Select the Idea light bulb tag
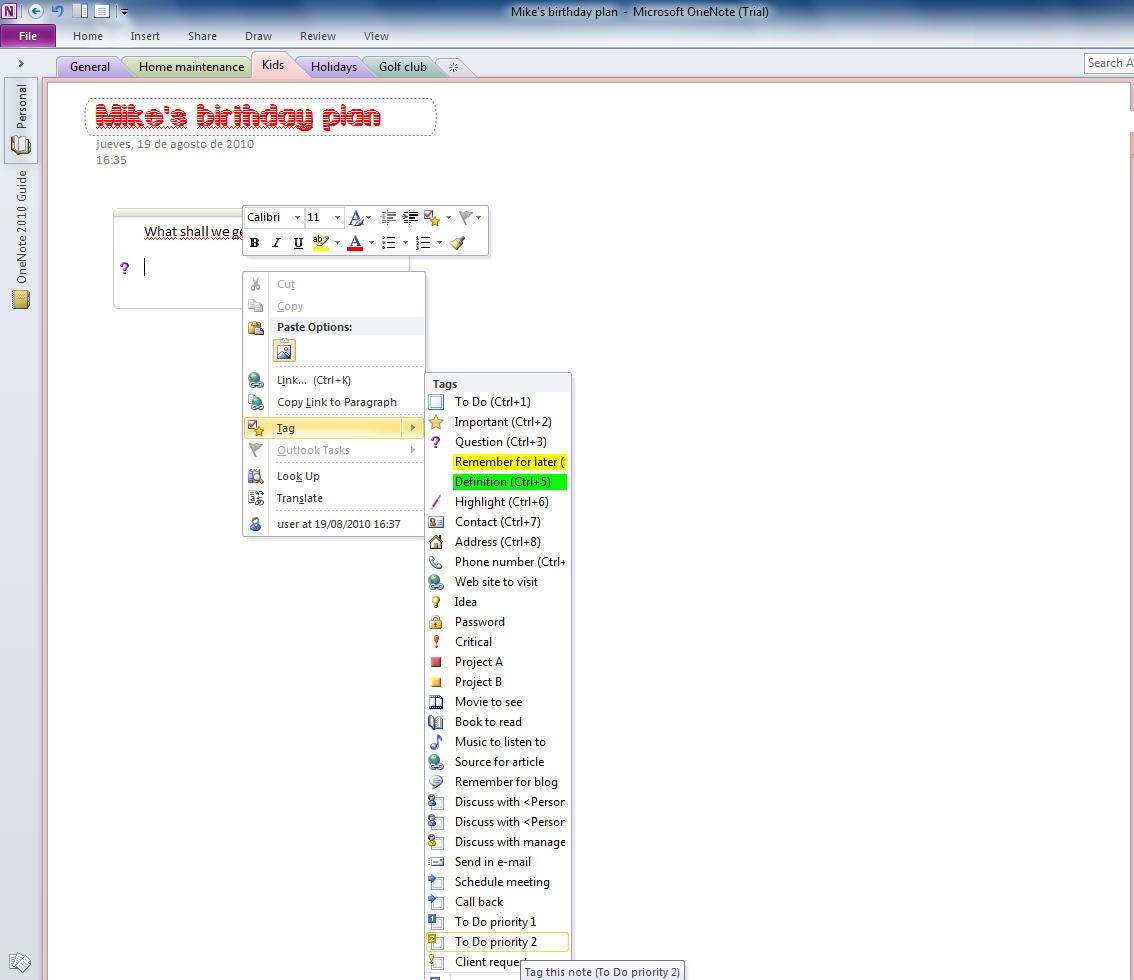This screenshot has height=980, width=1134. click(x=498, y=602)
